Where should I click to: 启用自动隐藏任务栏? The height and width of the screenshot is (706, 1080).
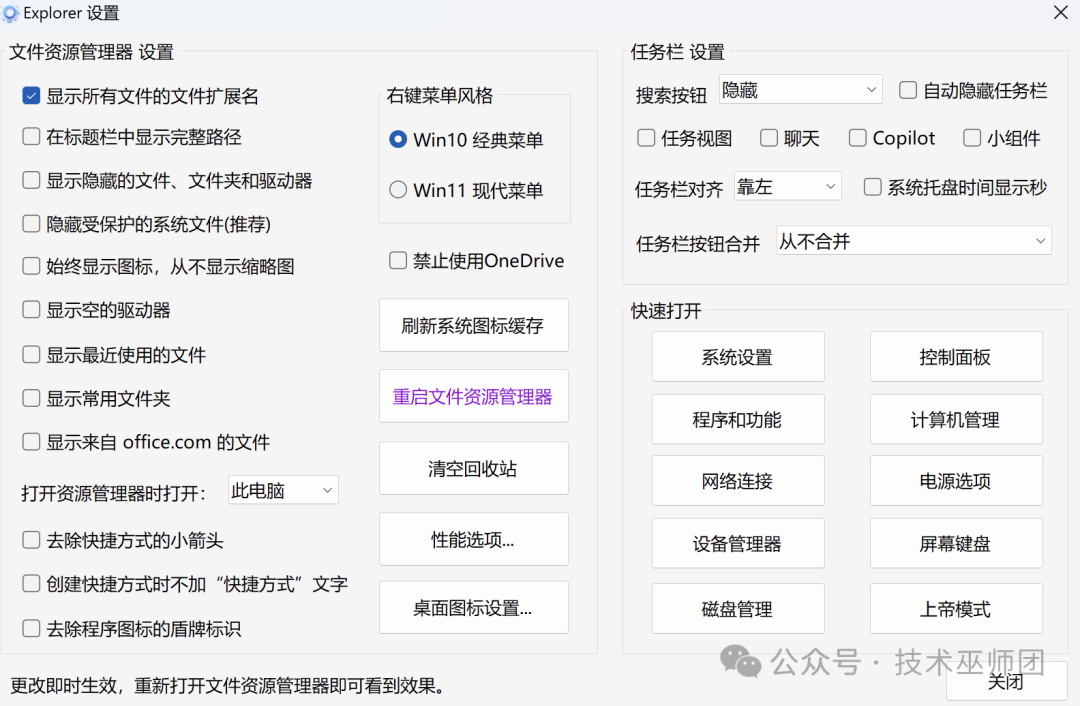pos(907,90)
